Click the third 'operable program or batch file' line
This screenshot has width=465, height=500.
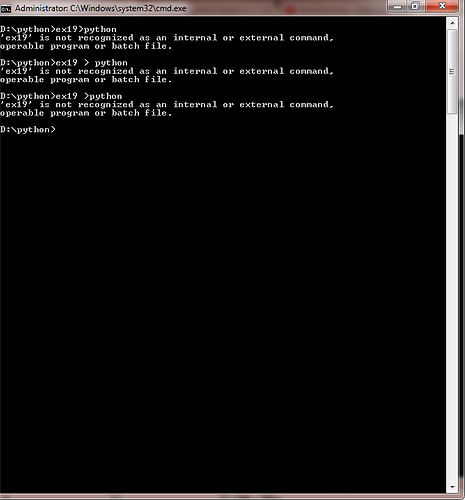click(x=86, y=113)
